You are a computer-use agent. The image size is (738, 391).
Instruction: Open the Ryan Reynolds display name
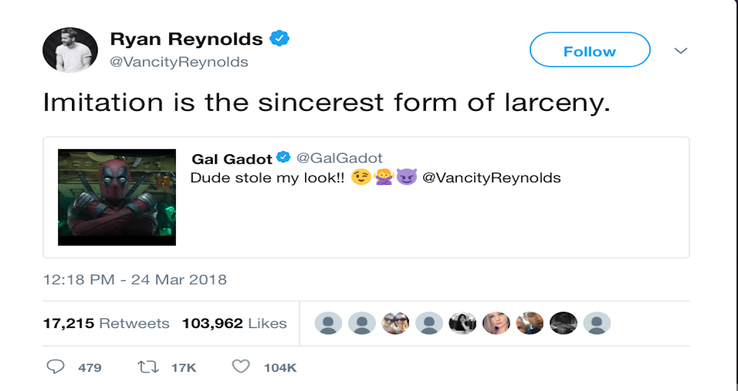186,39
